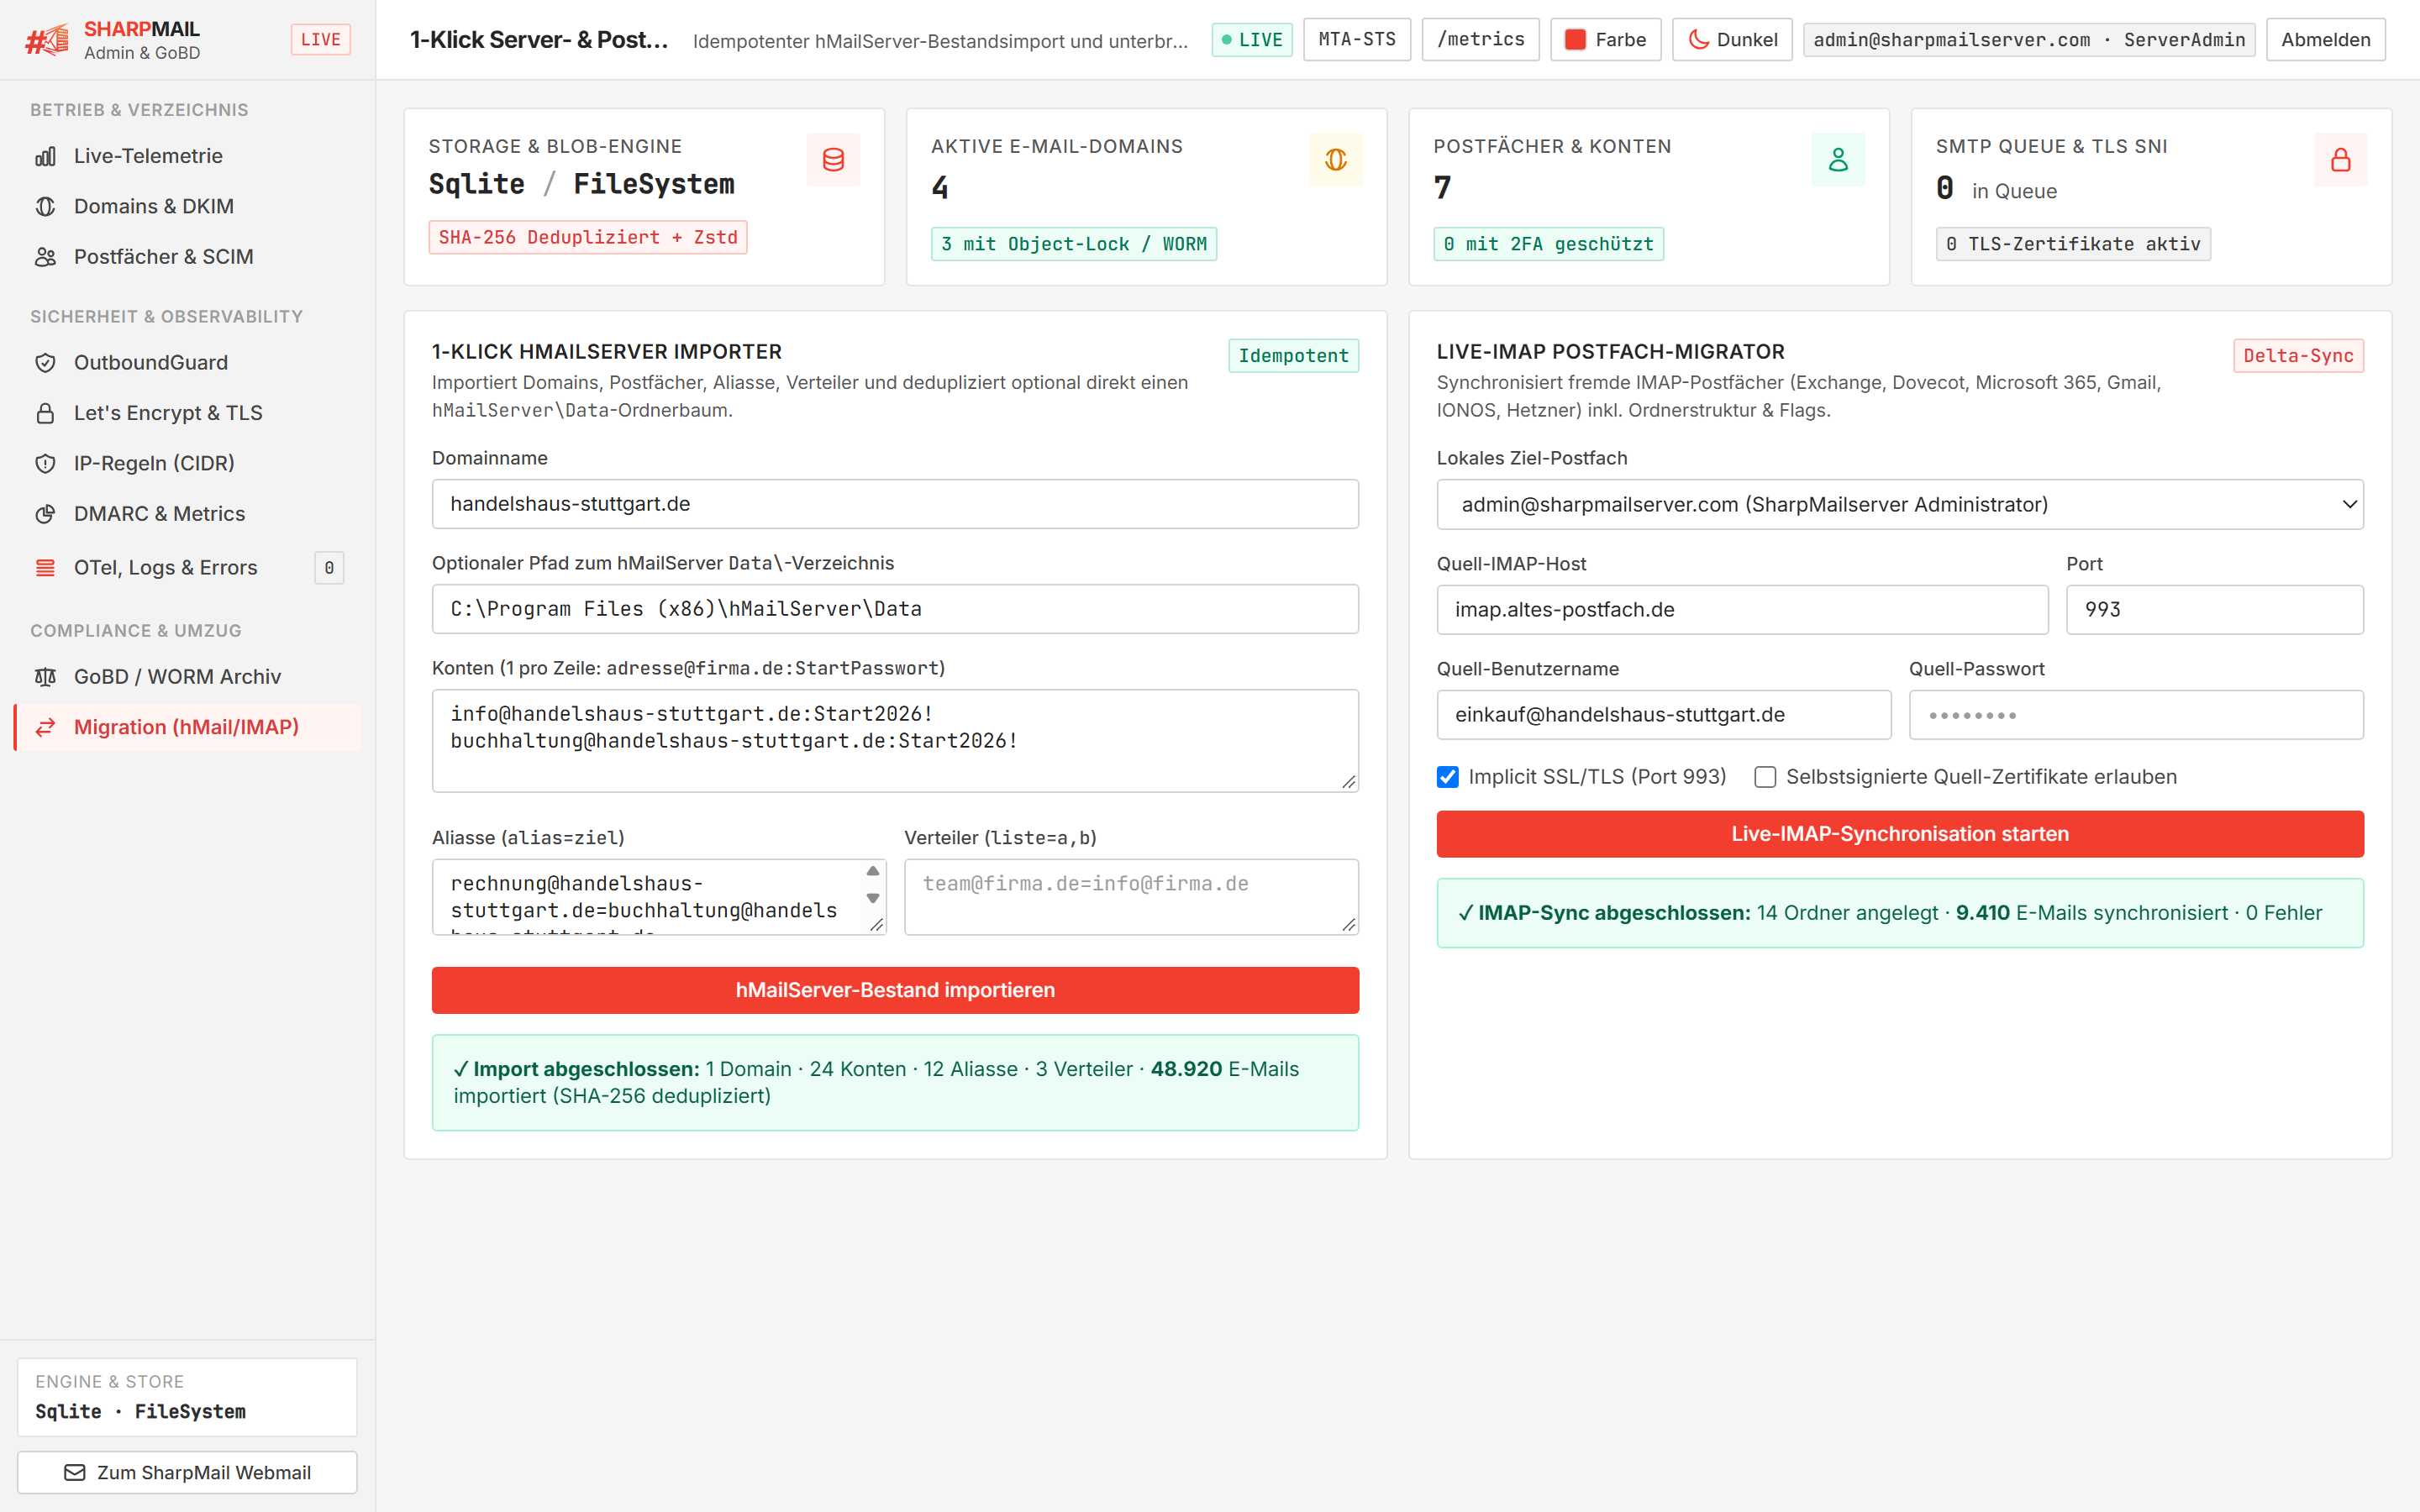This screenshot has width=2420, height=1512.
Task: Click the Migration swap arrows icon
Action: (x=45, y=728)
